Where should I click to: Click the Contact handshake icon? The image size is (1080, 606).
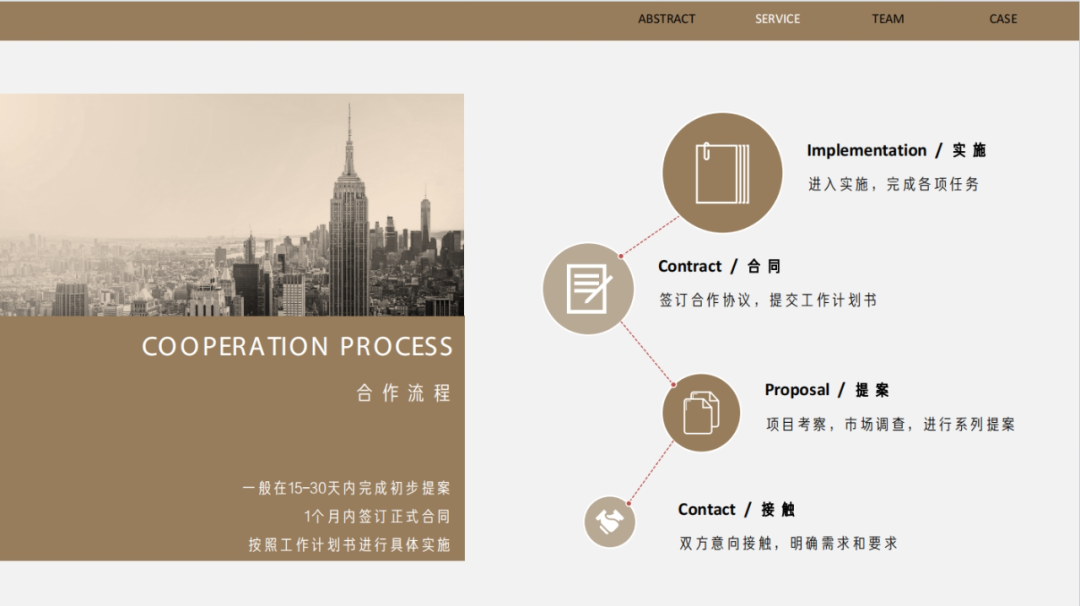click(x=610, y=522)
